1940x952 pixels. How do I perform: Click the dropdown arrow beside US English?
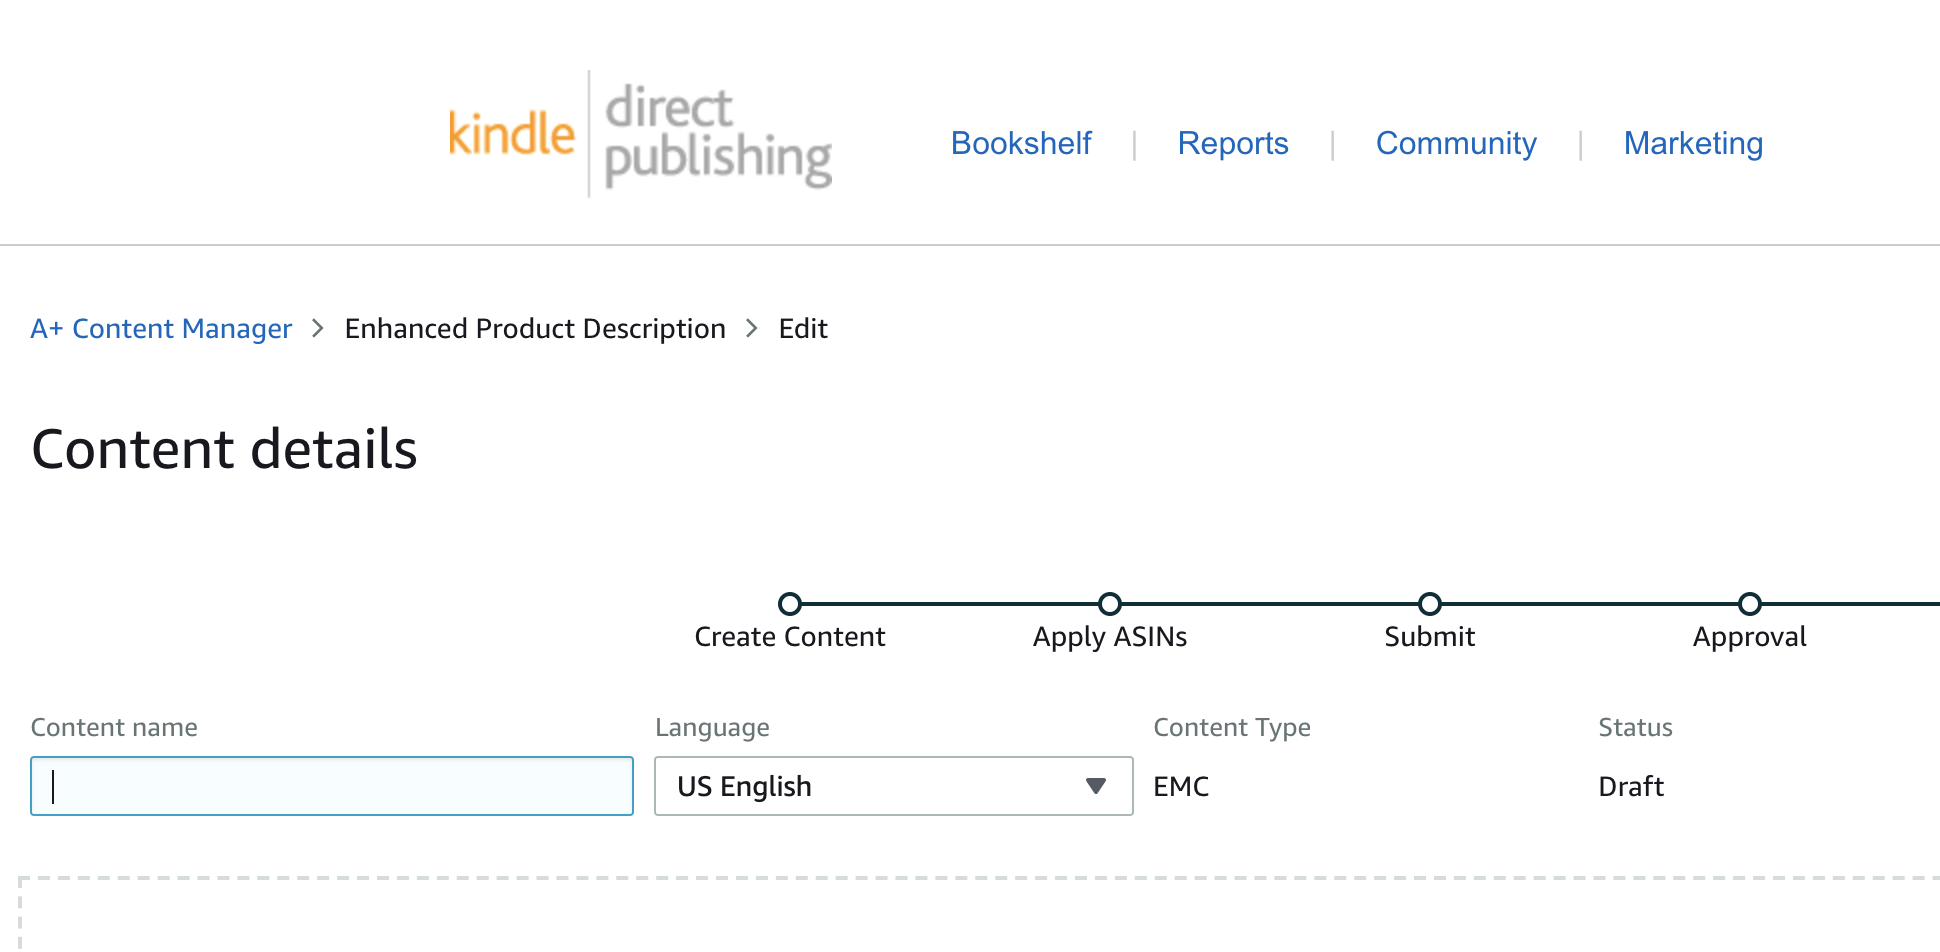click(1096, 786)
